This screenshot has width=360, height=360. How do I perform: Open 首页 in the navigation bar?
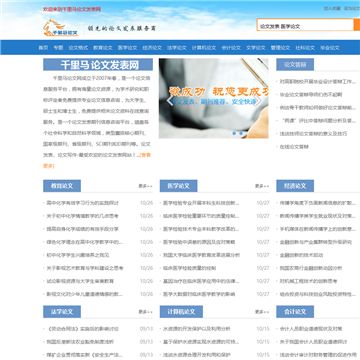[x=43, y=48]
